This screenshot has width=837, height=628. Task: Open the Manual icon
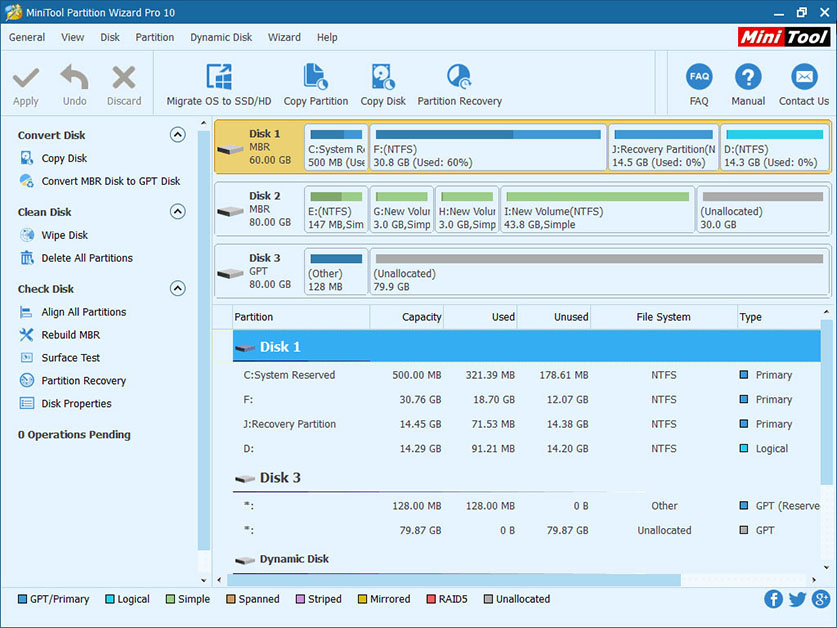tap(748, 78)
